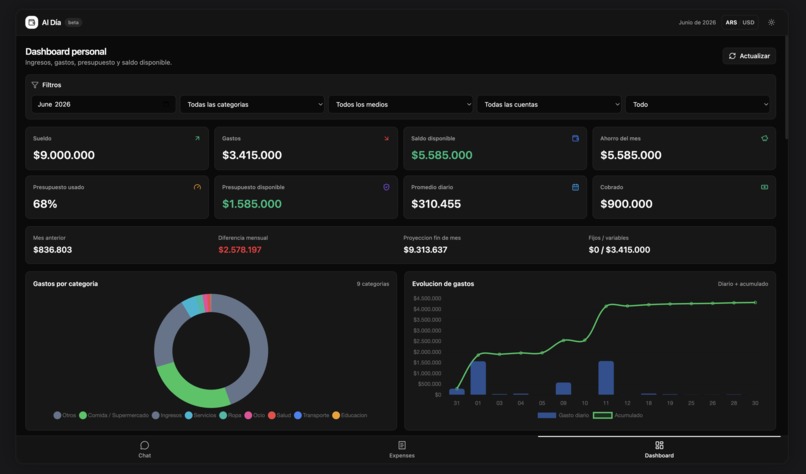Image resolution: width=806 pixels, height=474 pixels.
Task: Click the Actualizar button
Action: pyautogui.click(x=749, y=56)
